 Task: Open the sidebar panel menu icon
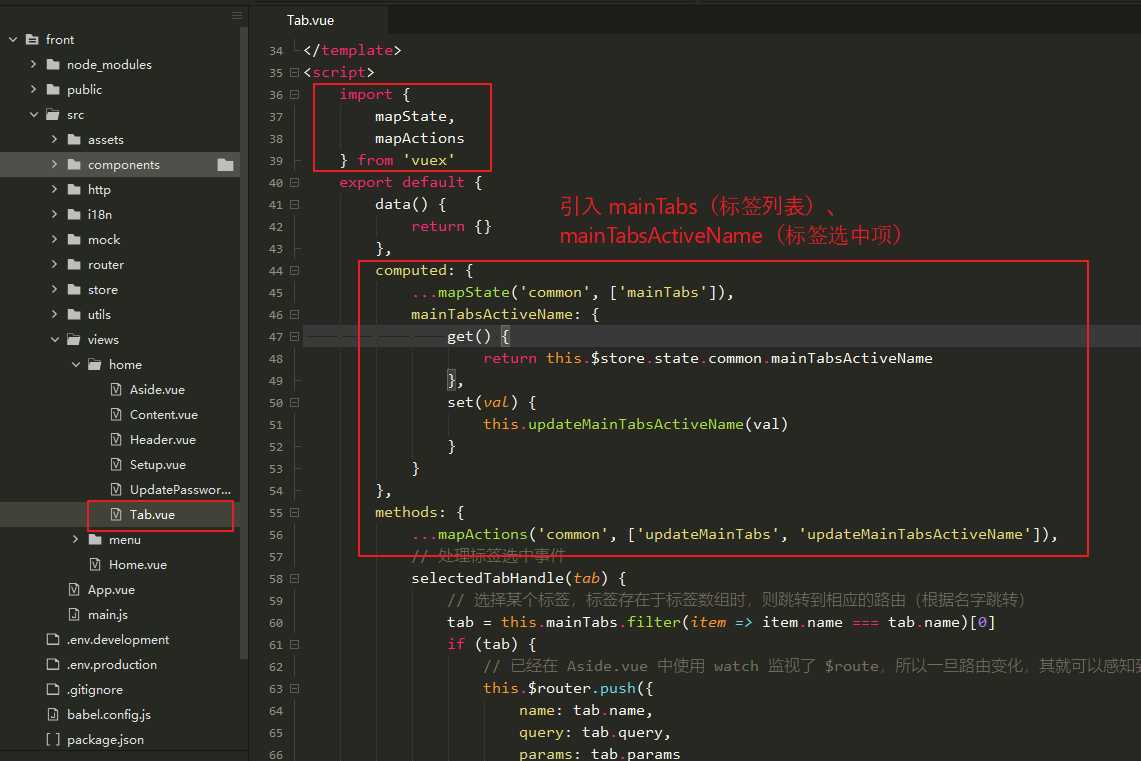[x=236, y=15]
